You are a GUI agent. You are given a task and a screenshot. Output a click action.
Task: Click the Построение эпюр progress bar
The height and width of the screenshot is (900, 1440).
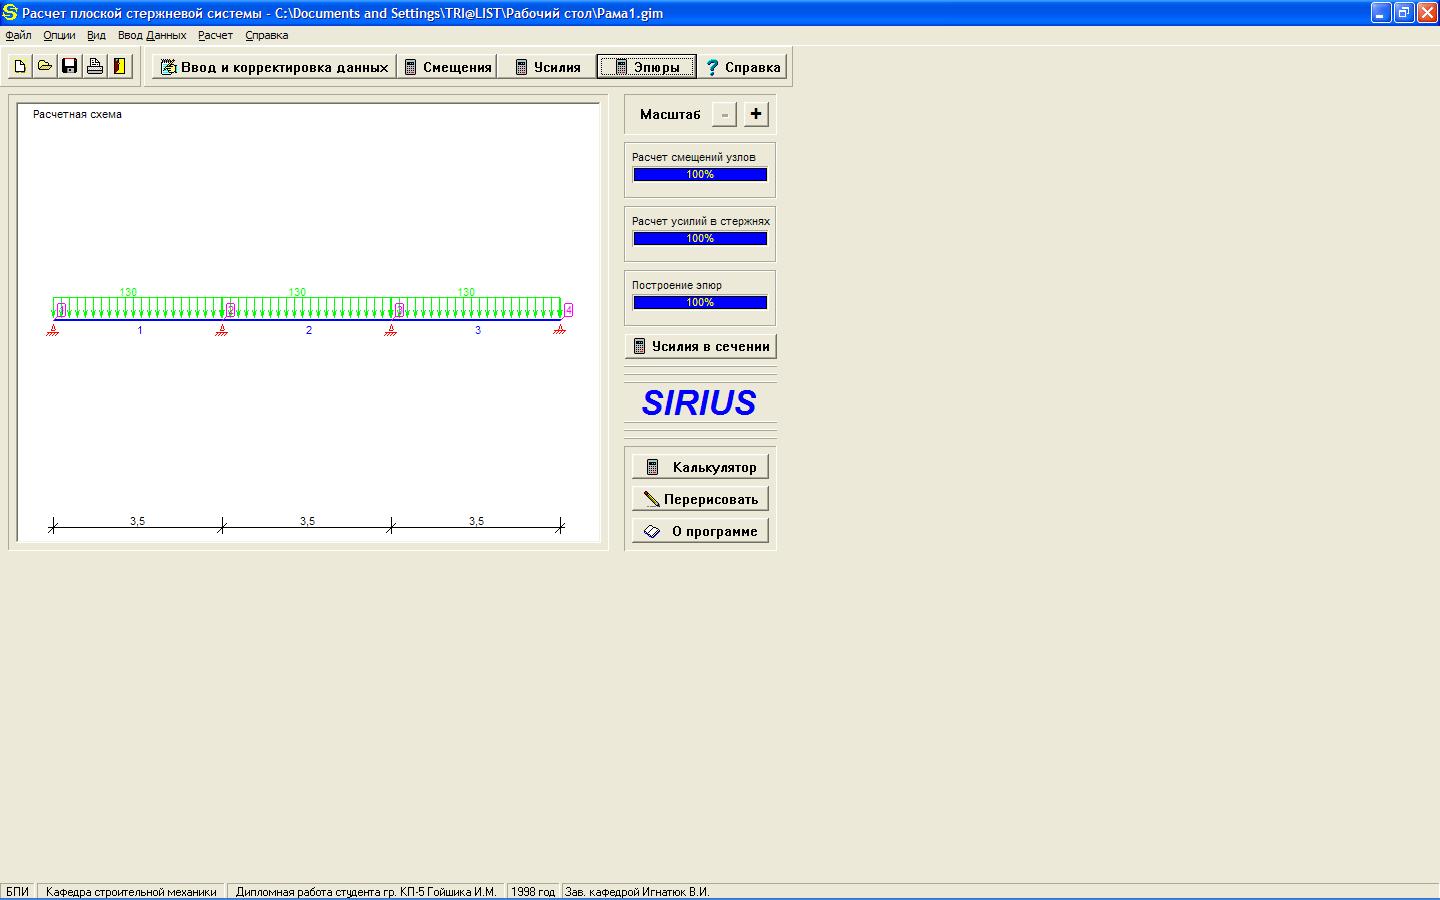700,302
